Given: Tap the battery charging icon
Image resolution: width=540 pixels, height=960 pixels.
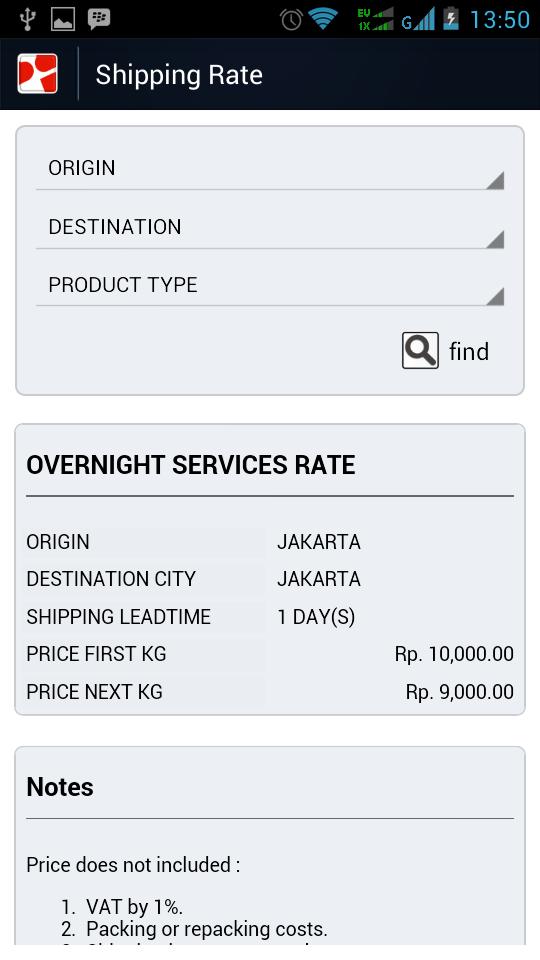Looking at the screenshot, I should 451,18.
